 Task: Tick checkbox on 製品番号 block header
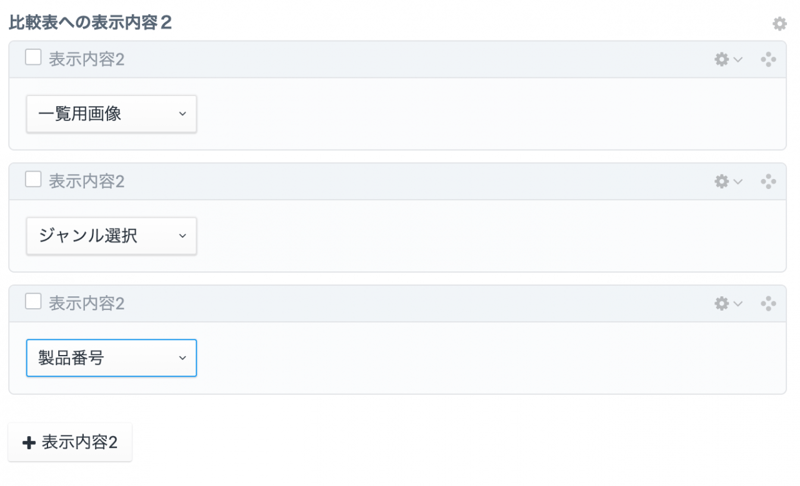pos(33,302)
